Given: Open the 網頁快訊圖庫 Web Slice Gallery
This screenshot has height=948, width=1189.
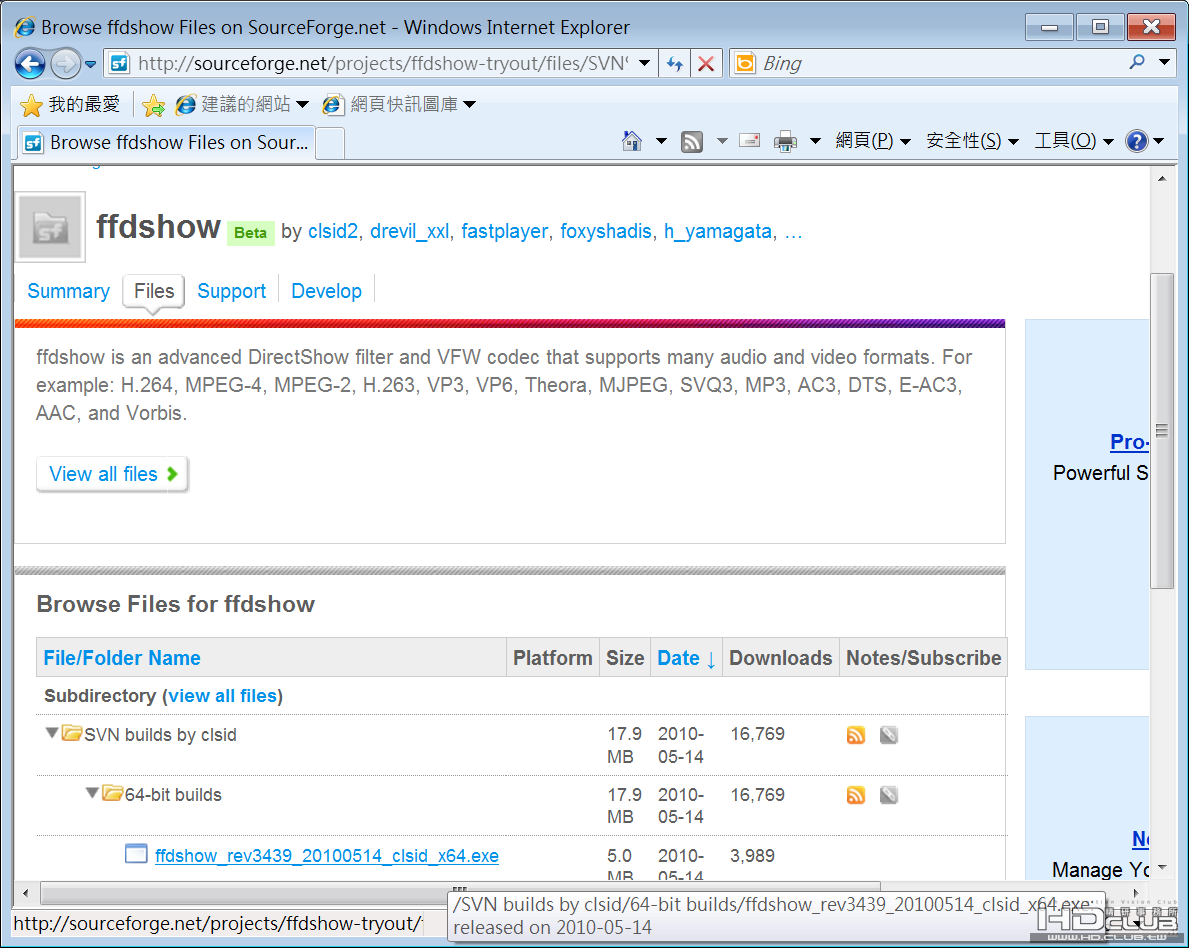Looking at the screenshot, I should [x=400, y=105].
